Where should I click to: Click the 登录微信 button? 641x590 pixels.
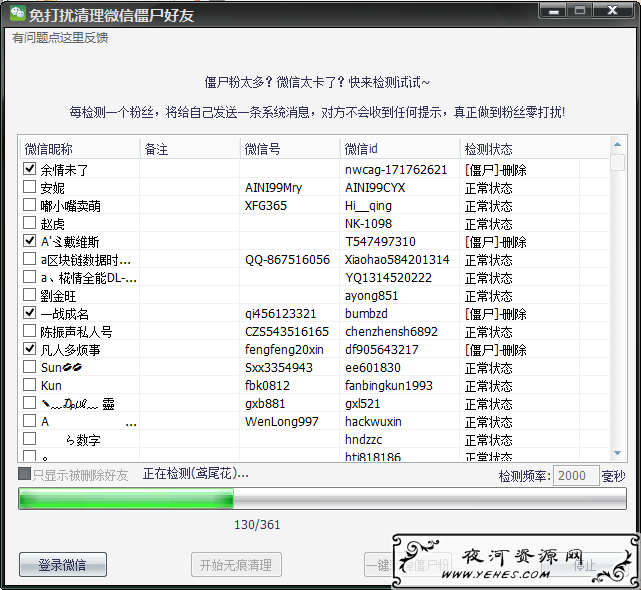[63, 565]
